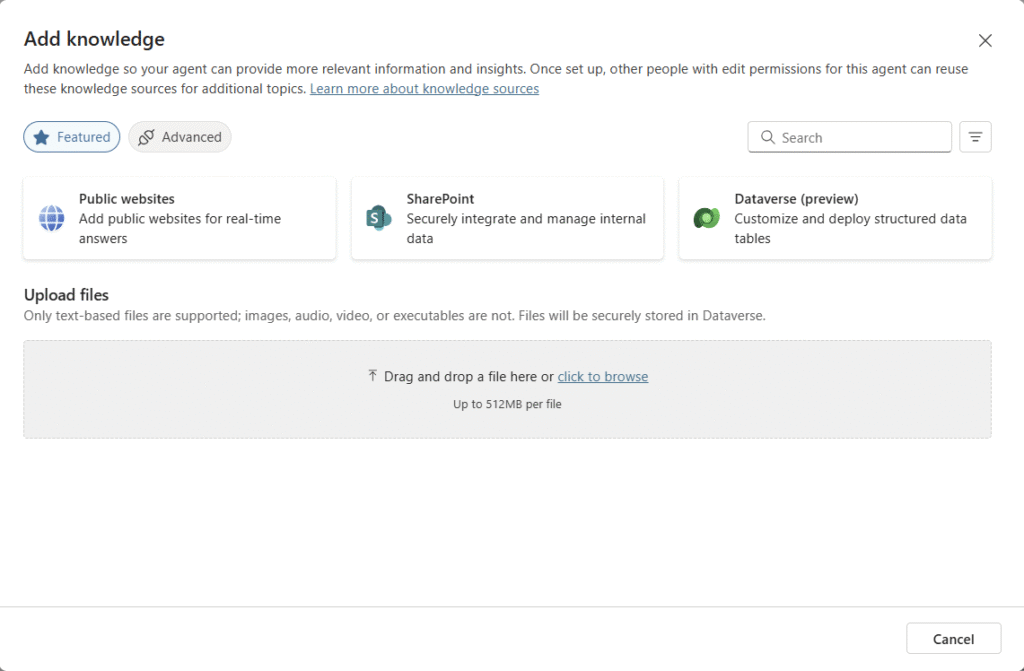Choose the Dataverse (preview) card title
The image size is (1024, 671).
point(796,199)
